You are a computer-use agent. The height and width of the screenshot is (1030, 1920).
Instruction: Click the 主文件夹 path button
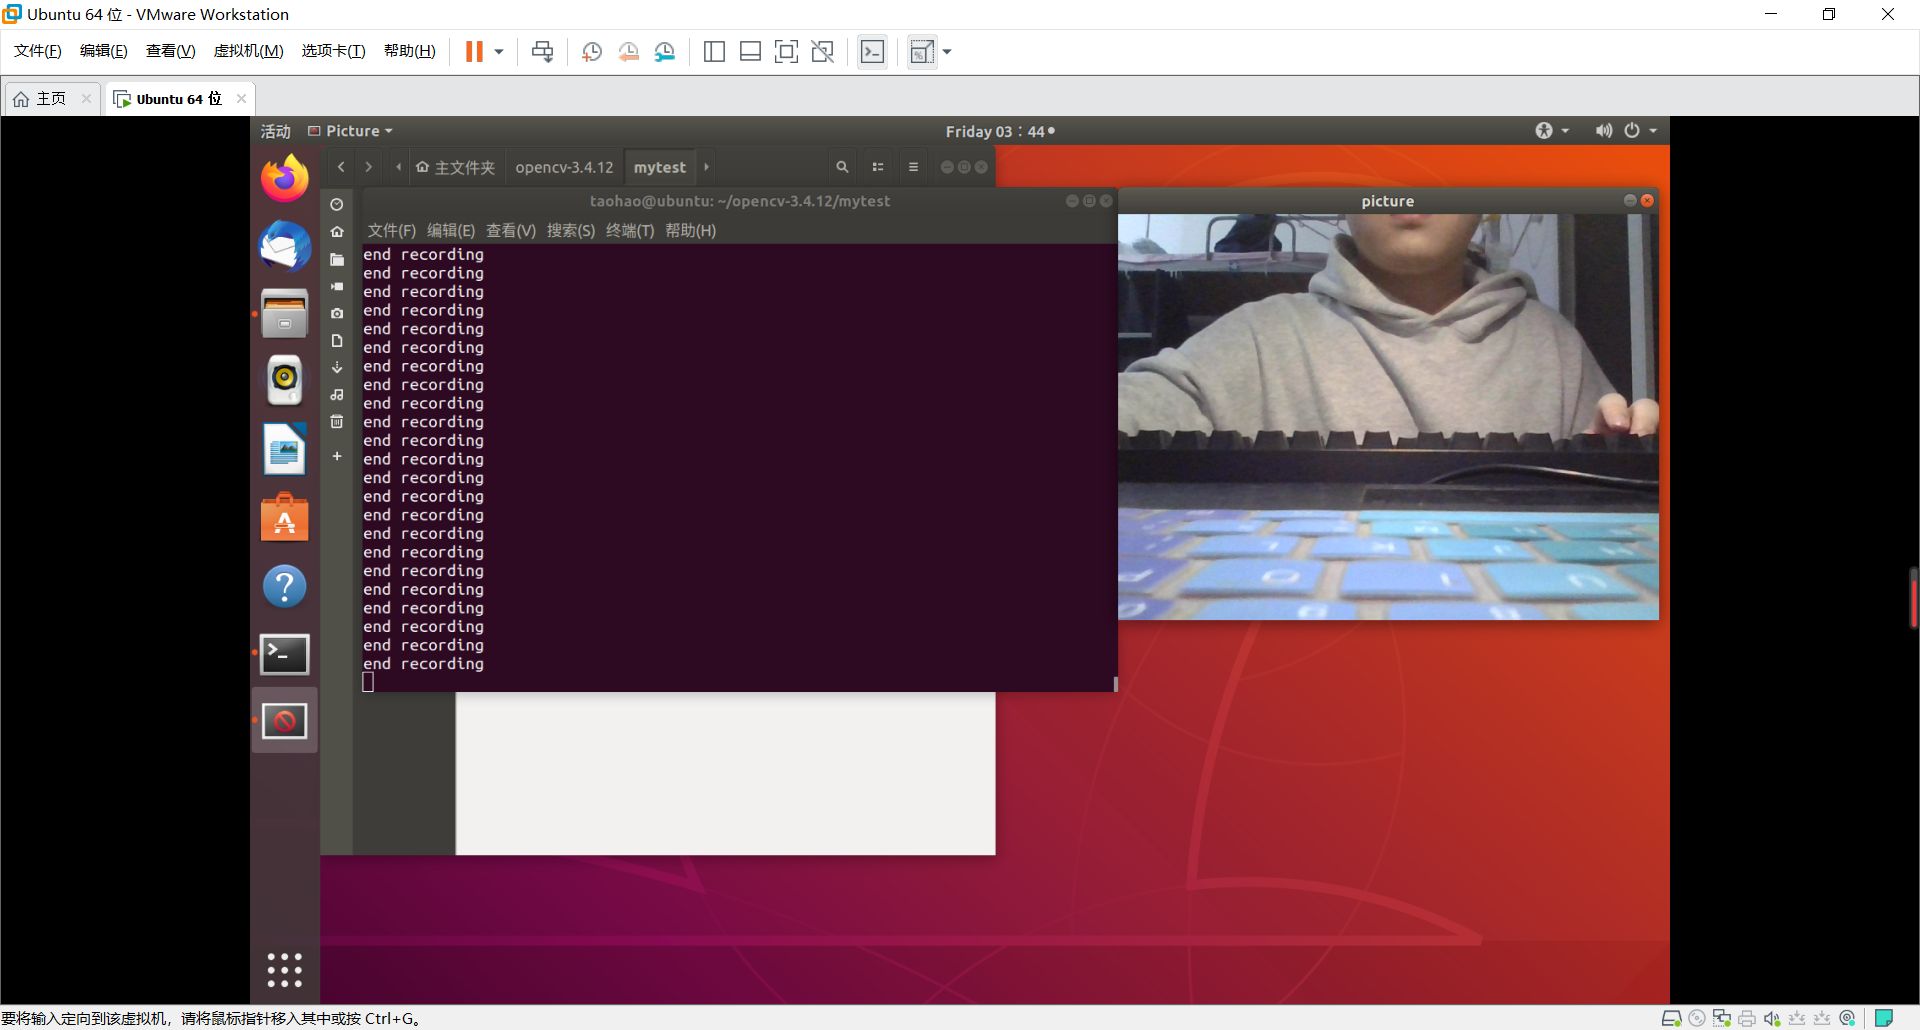tap(456, 167)
